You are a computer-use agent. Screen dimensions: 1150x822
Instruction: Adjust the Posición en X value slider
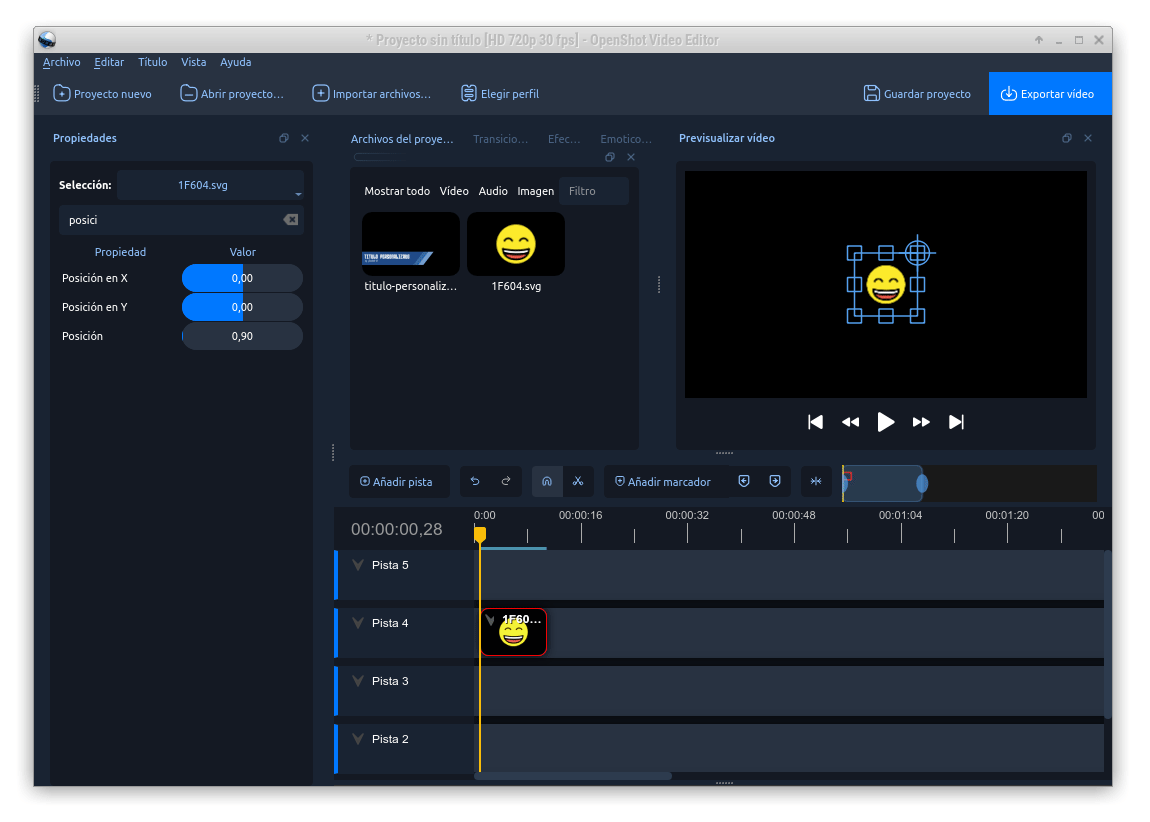click(x=242, y=278)
